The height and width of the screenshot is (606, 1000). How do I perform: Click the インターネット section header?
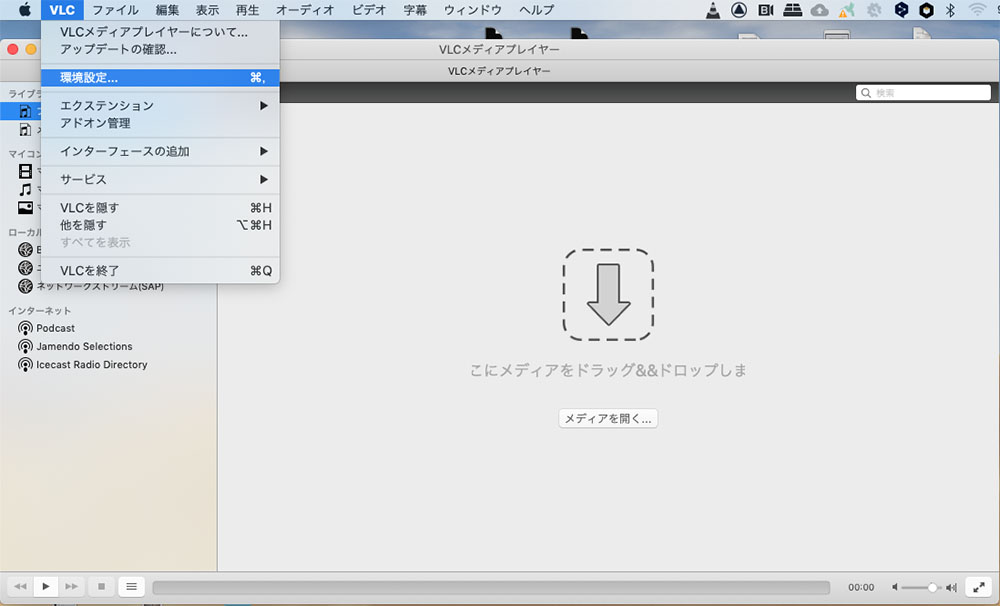40,311
